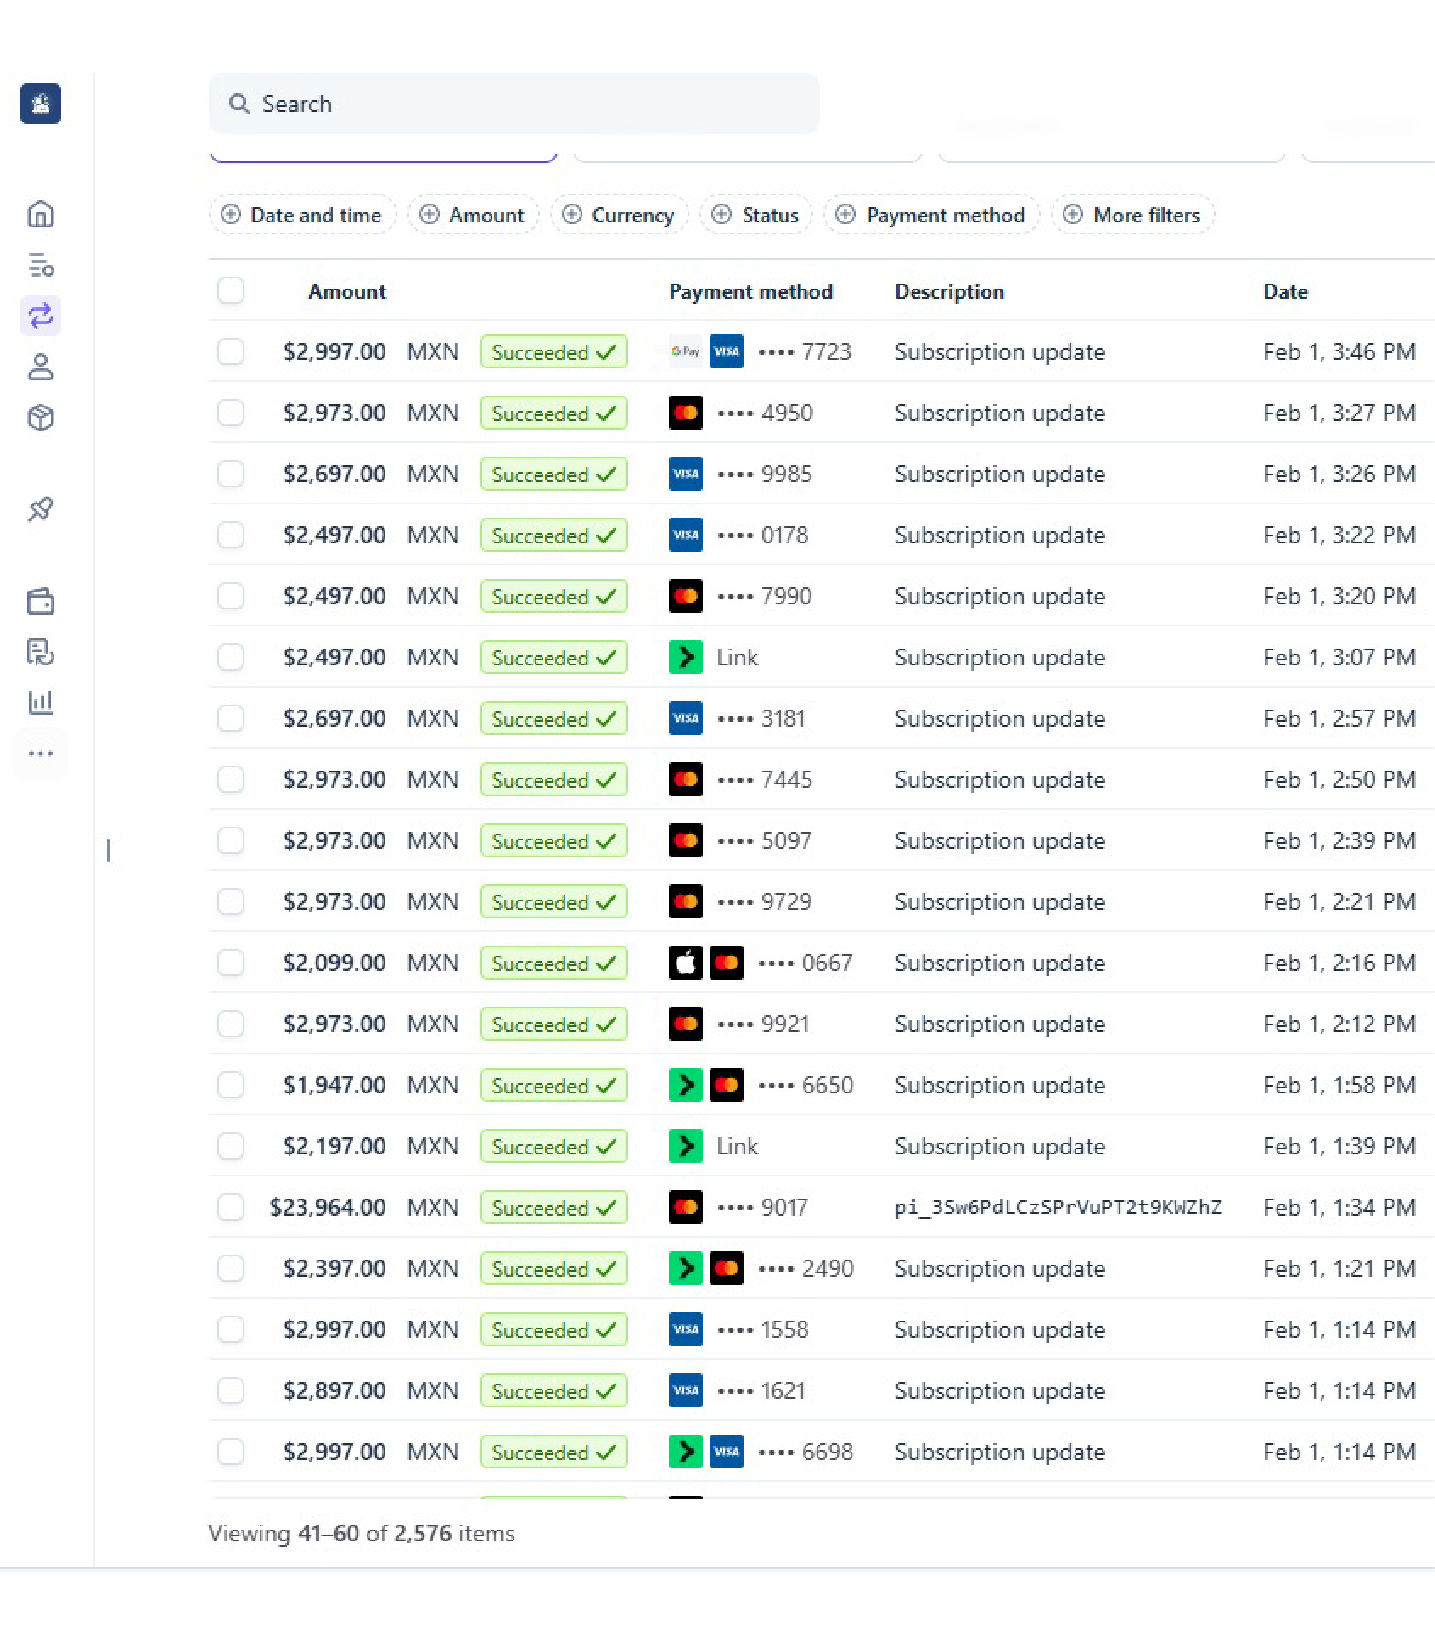
Task: Open Transactions sidebar arrows icon
Action: [40, 316]
